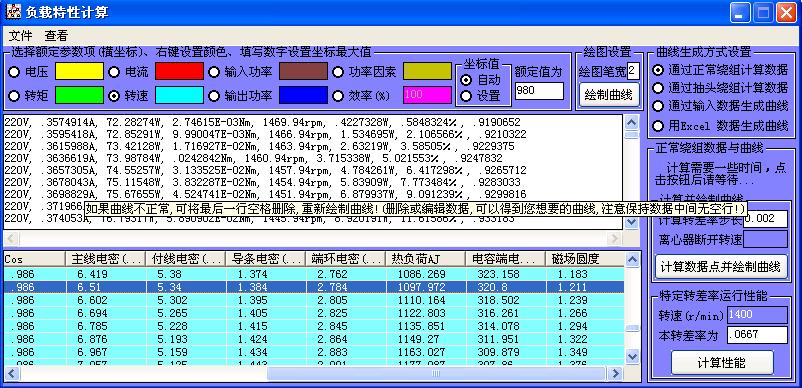Viewport: 802px width, 388px height.
Task: Click data line with 1451.94rpm
Action: pos(265,194)
